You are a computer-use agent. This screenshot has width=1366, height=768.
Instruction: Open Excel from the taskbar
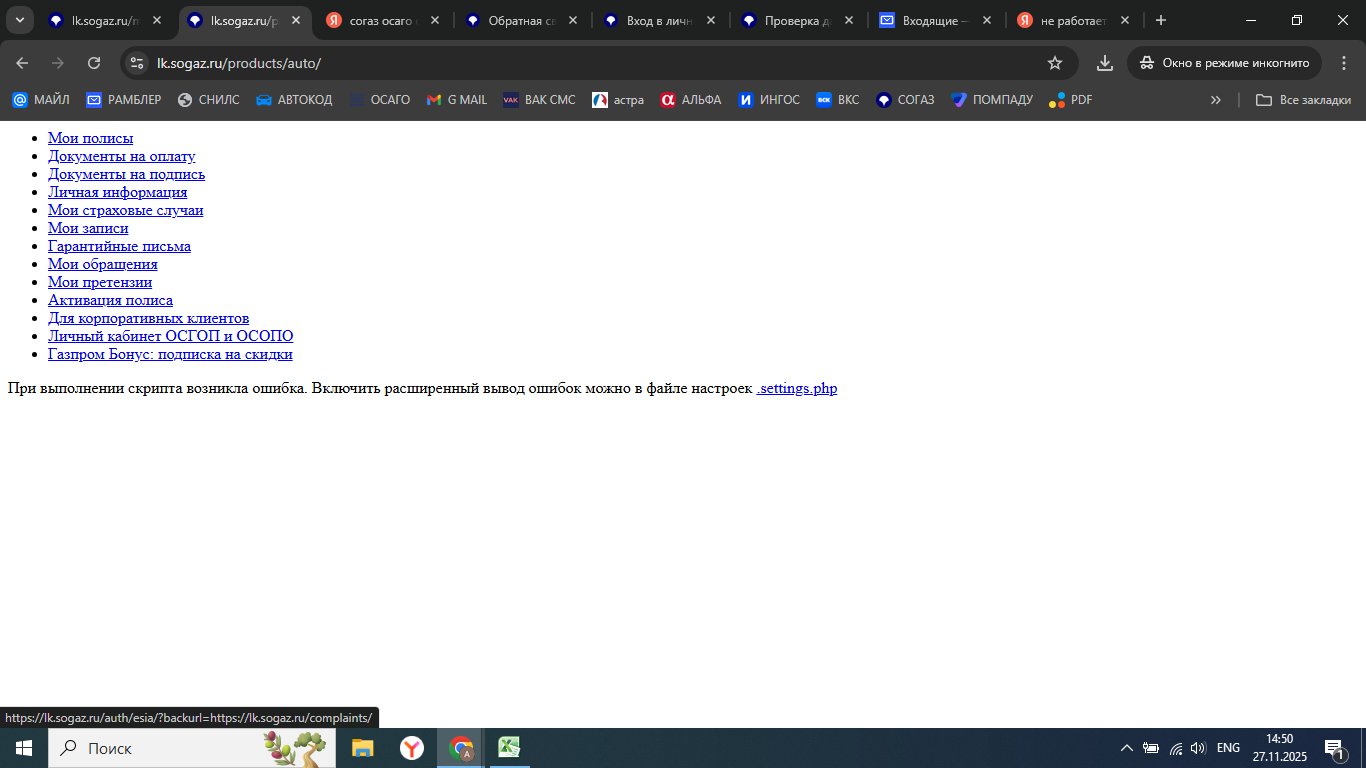pyautogui.click(x=510, y=748)
